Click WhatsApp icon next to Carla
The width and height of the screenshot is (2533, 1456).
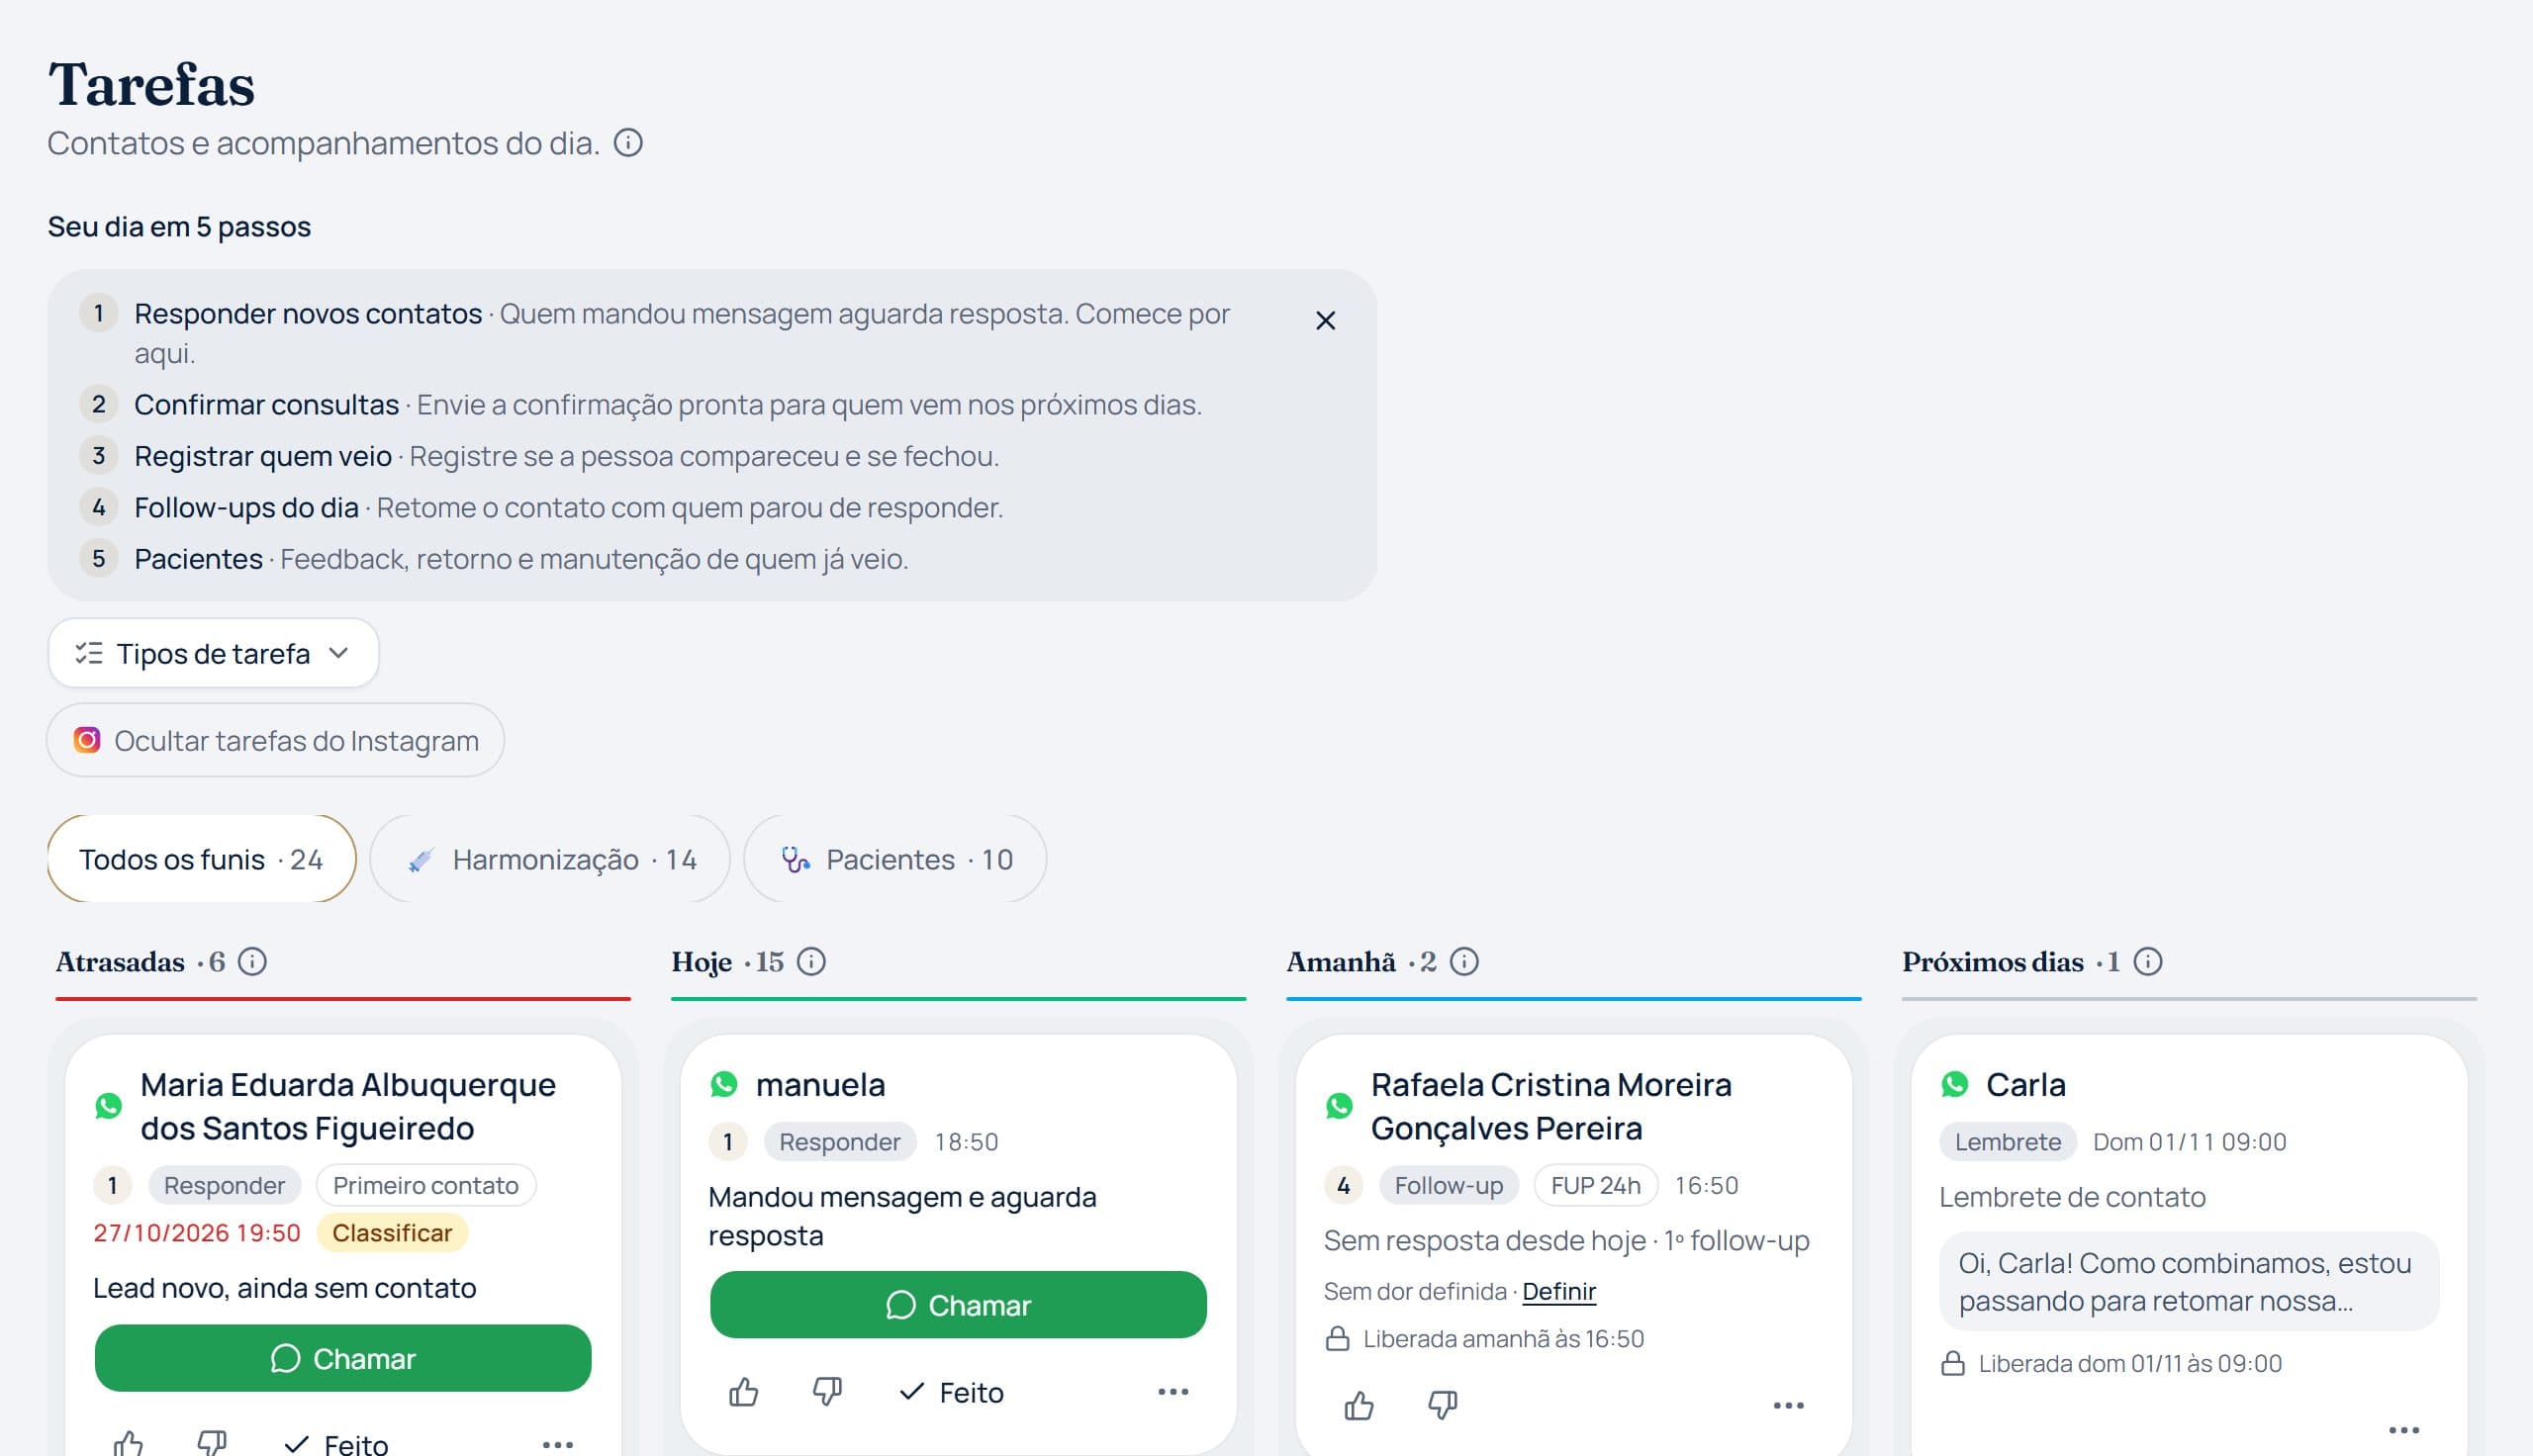point(1955,1085)
